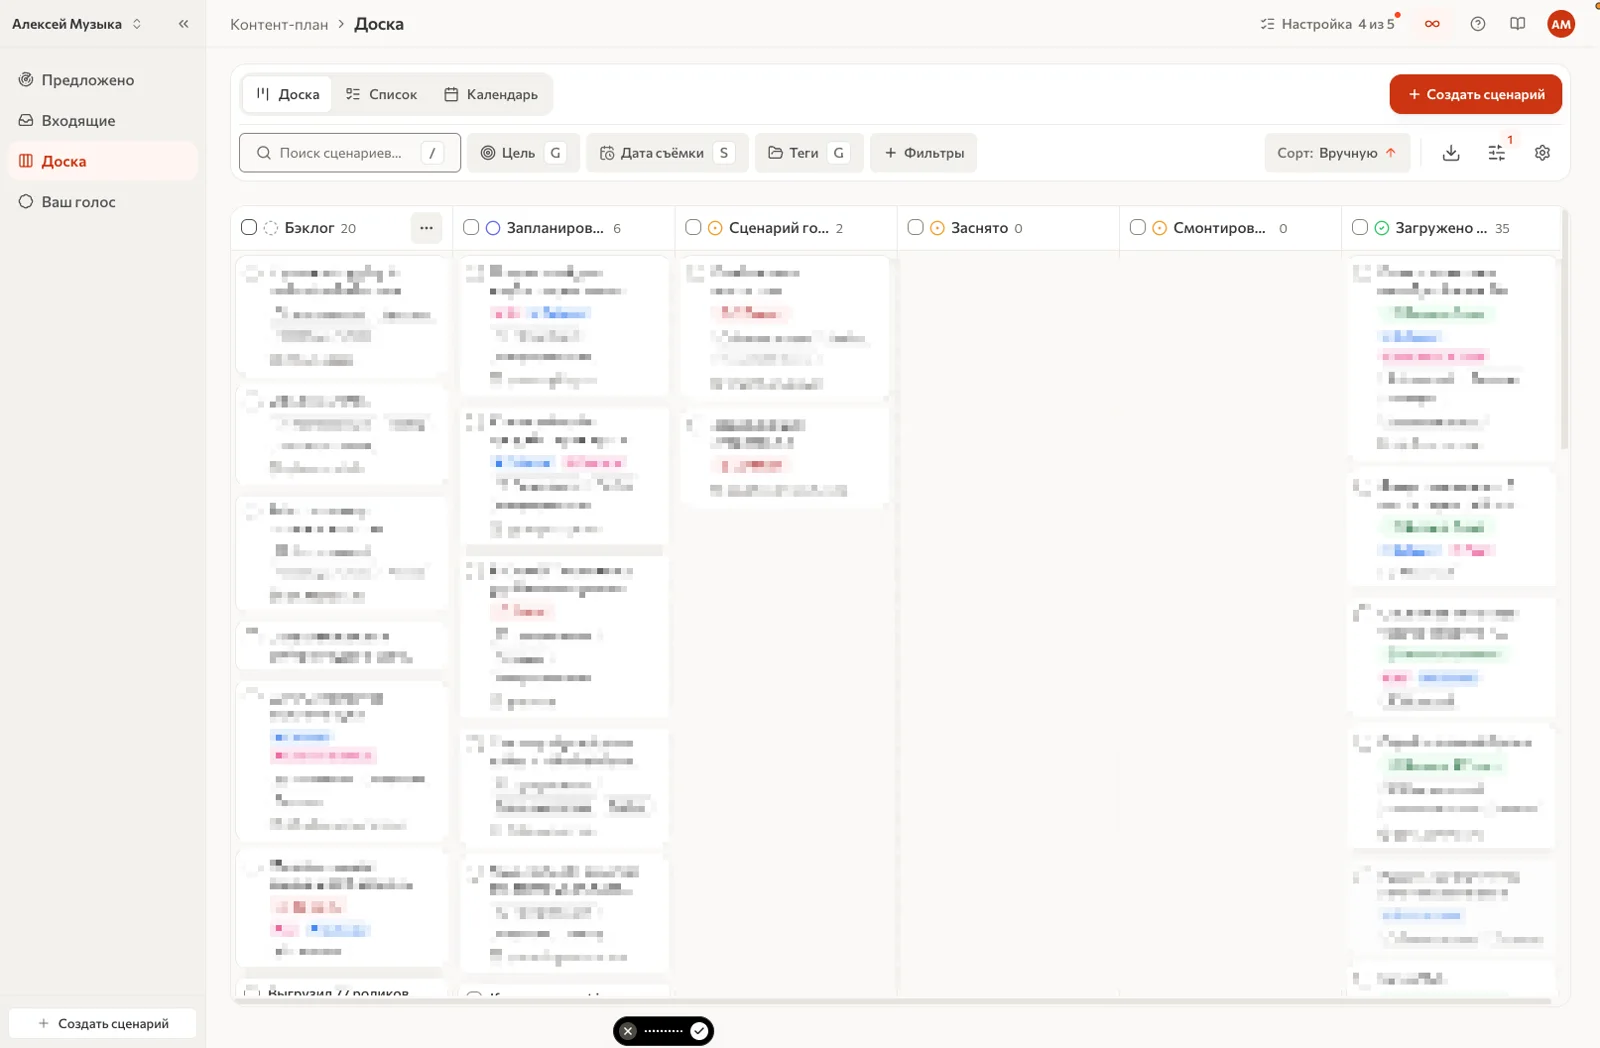Open Бэклог column three-dots menu
Viewport: 1600px width, 1048px height.
427,228
